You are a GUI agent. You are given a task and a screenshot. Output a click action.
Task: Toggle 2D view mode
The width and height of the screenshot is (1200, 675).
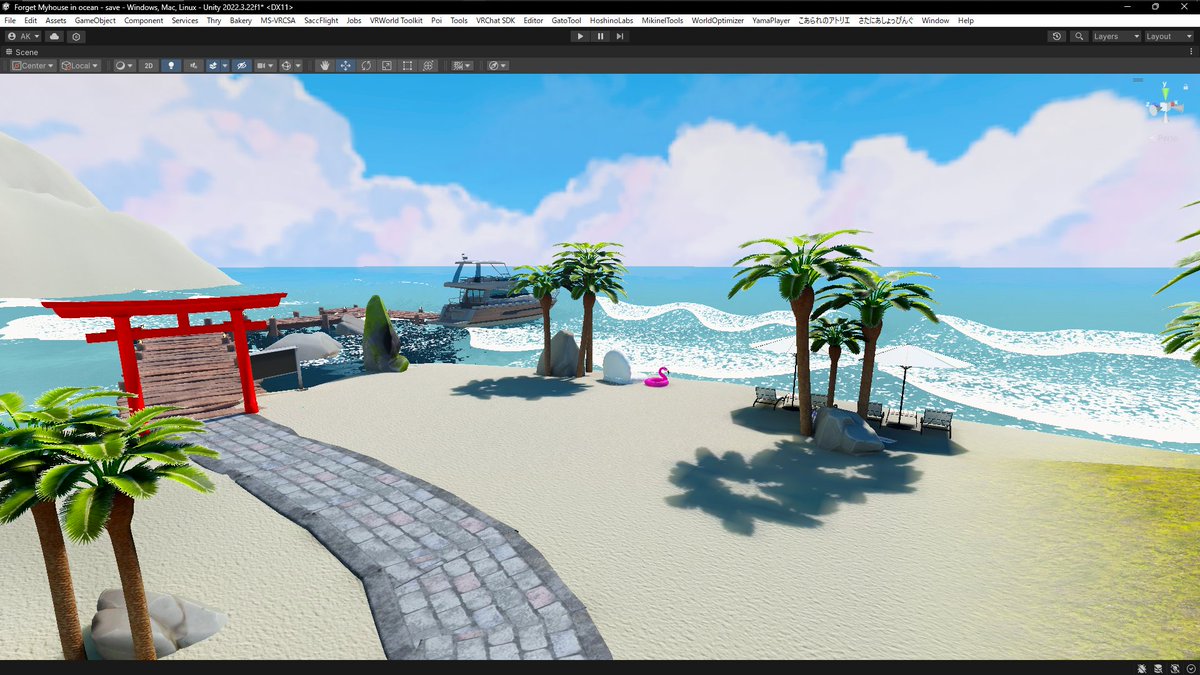point(149,66)
